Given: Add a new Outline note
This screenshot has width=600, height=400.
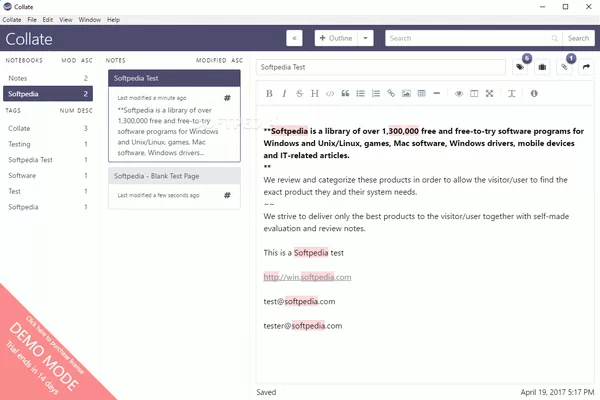Looking at the screenshot, I should pyautogui.click(x=335, y=38).
